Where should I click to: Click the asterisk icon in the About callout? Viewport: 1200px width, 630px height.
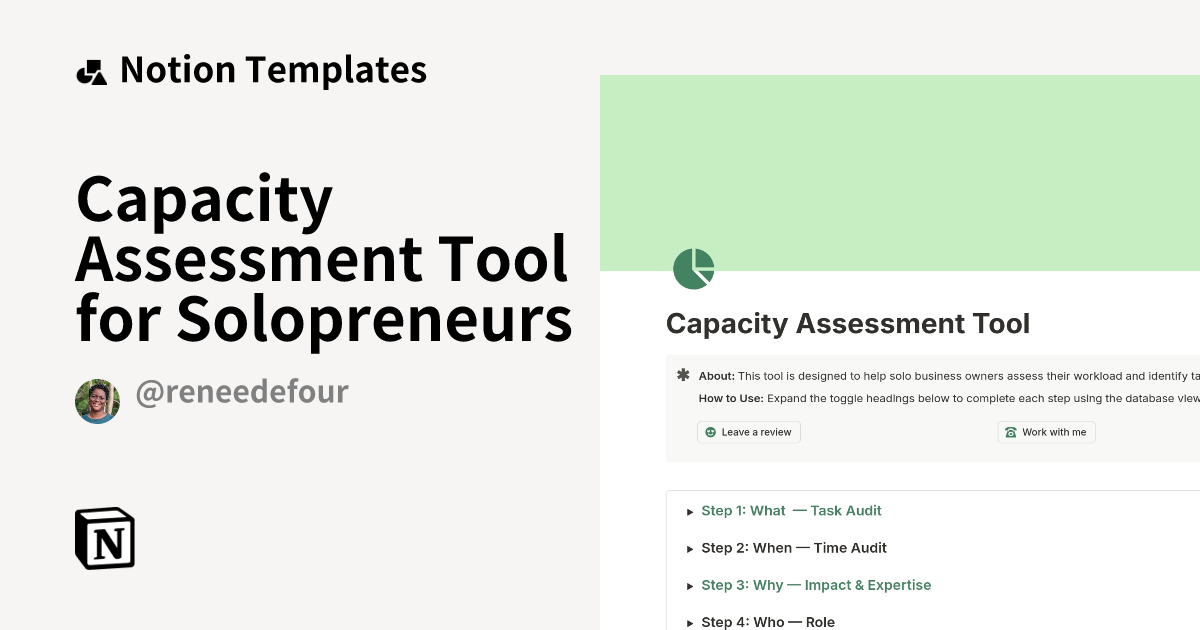click(x=683, y=375)
